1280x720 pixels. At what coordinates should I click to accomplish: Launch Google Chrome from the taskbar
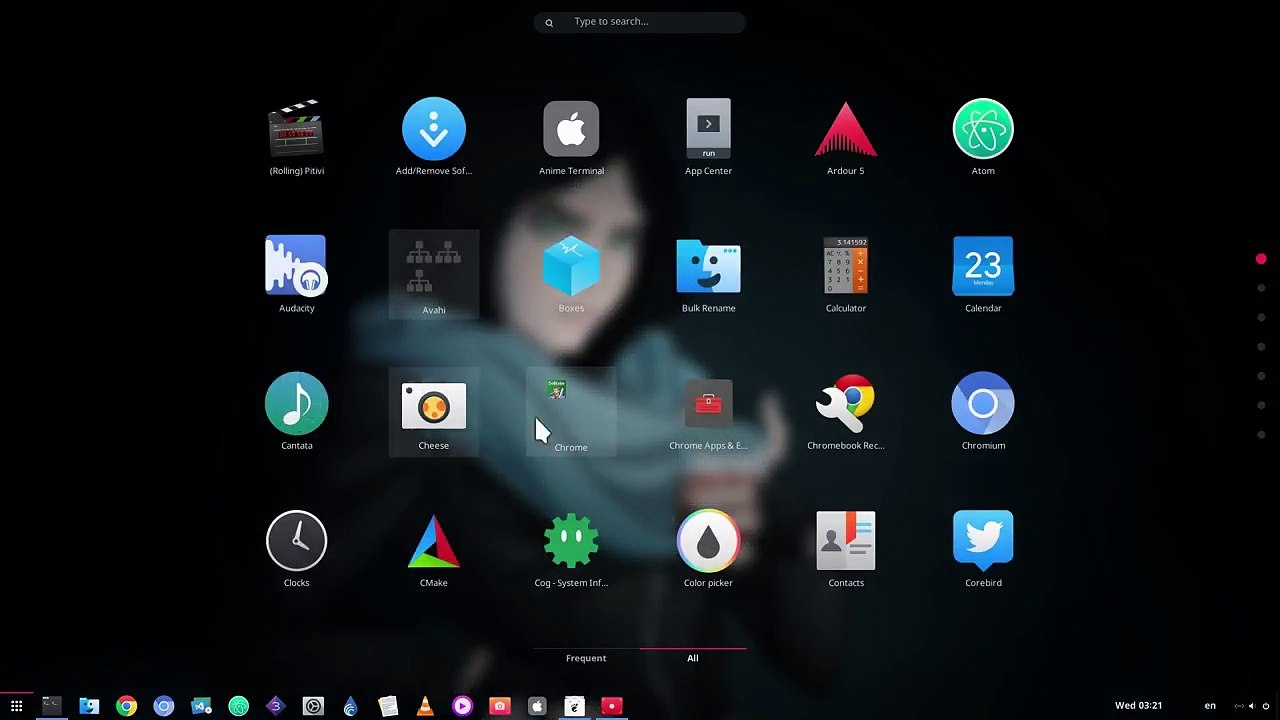[x=126, y=706]
